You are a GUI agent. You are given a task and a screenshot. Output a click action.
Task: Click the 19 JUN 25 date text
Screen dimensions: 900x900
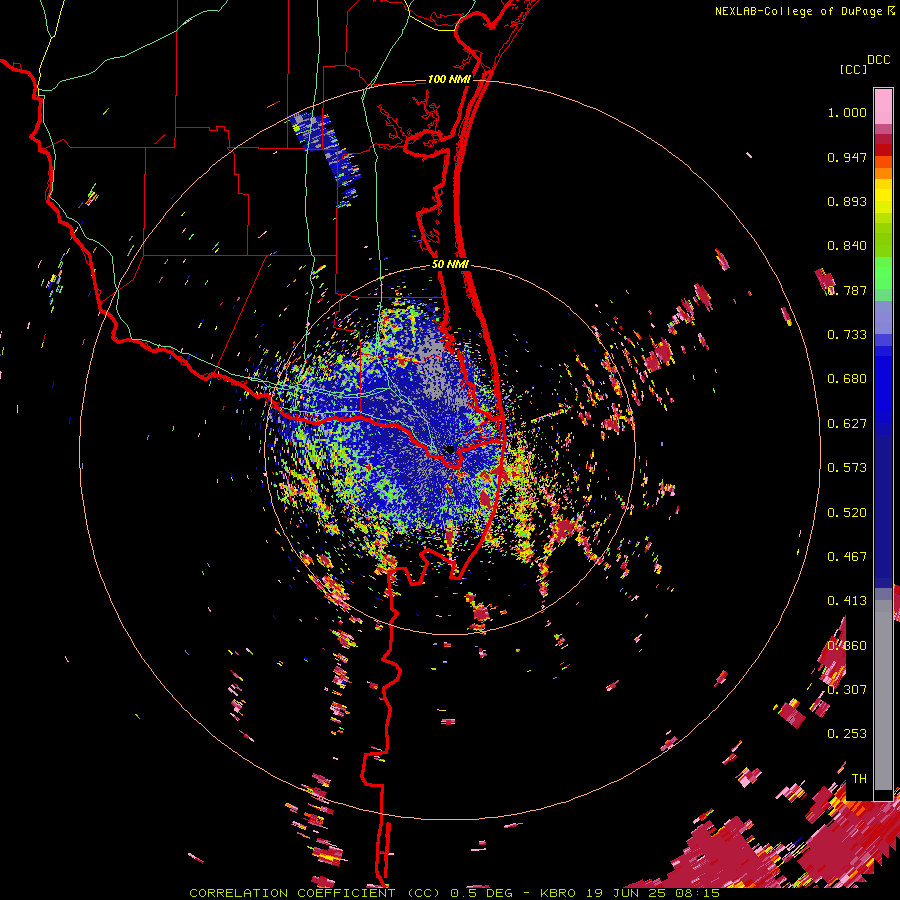coord(625,893)
